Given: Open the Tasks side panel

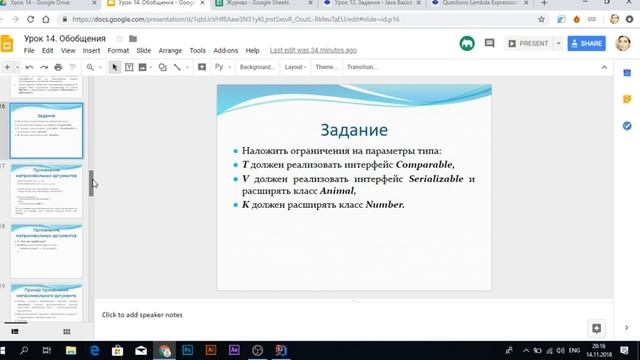Looking at the screenshot, I should (627, 126).
